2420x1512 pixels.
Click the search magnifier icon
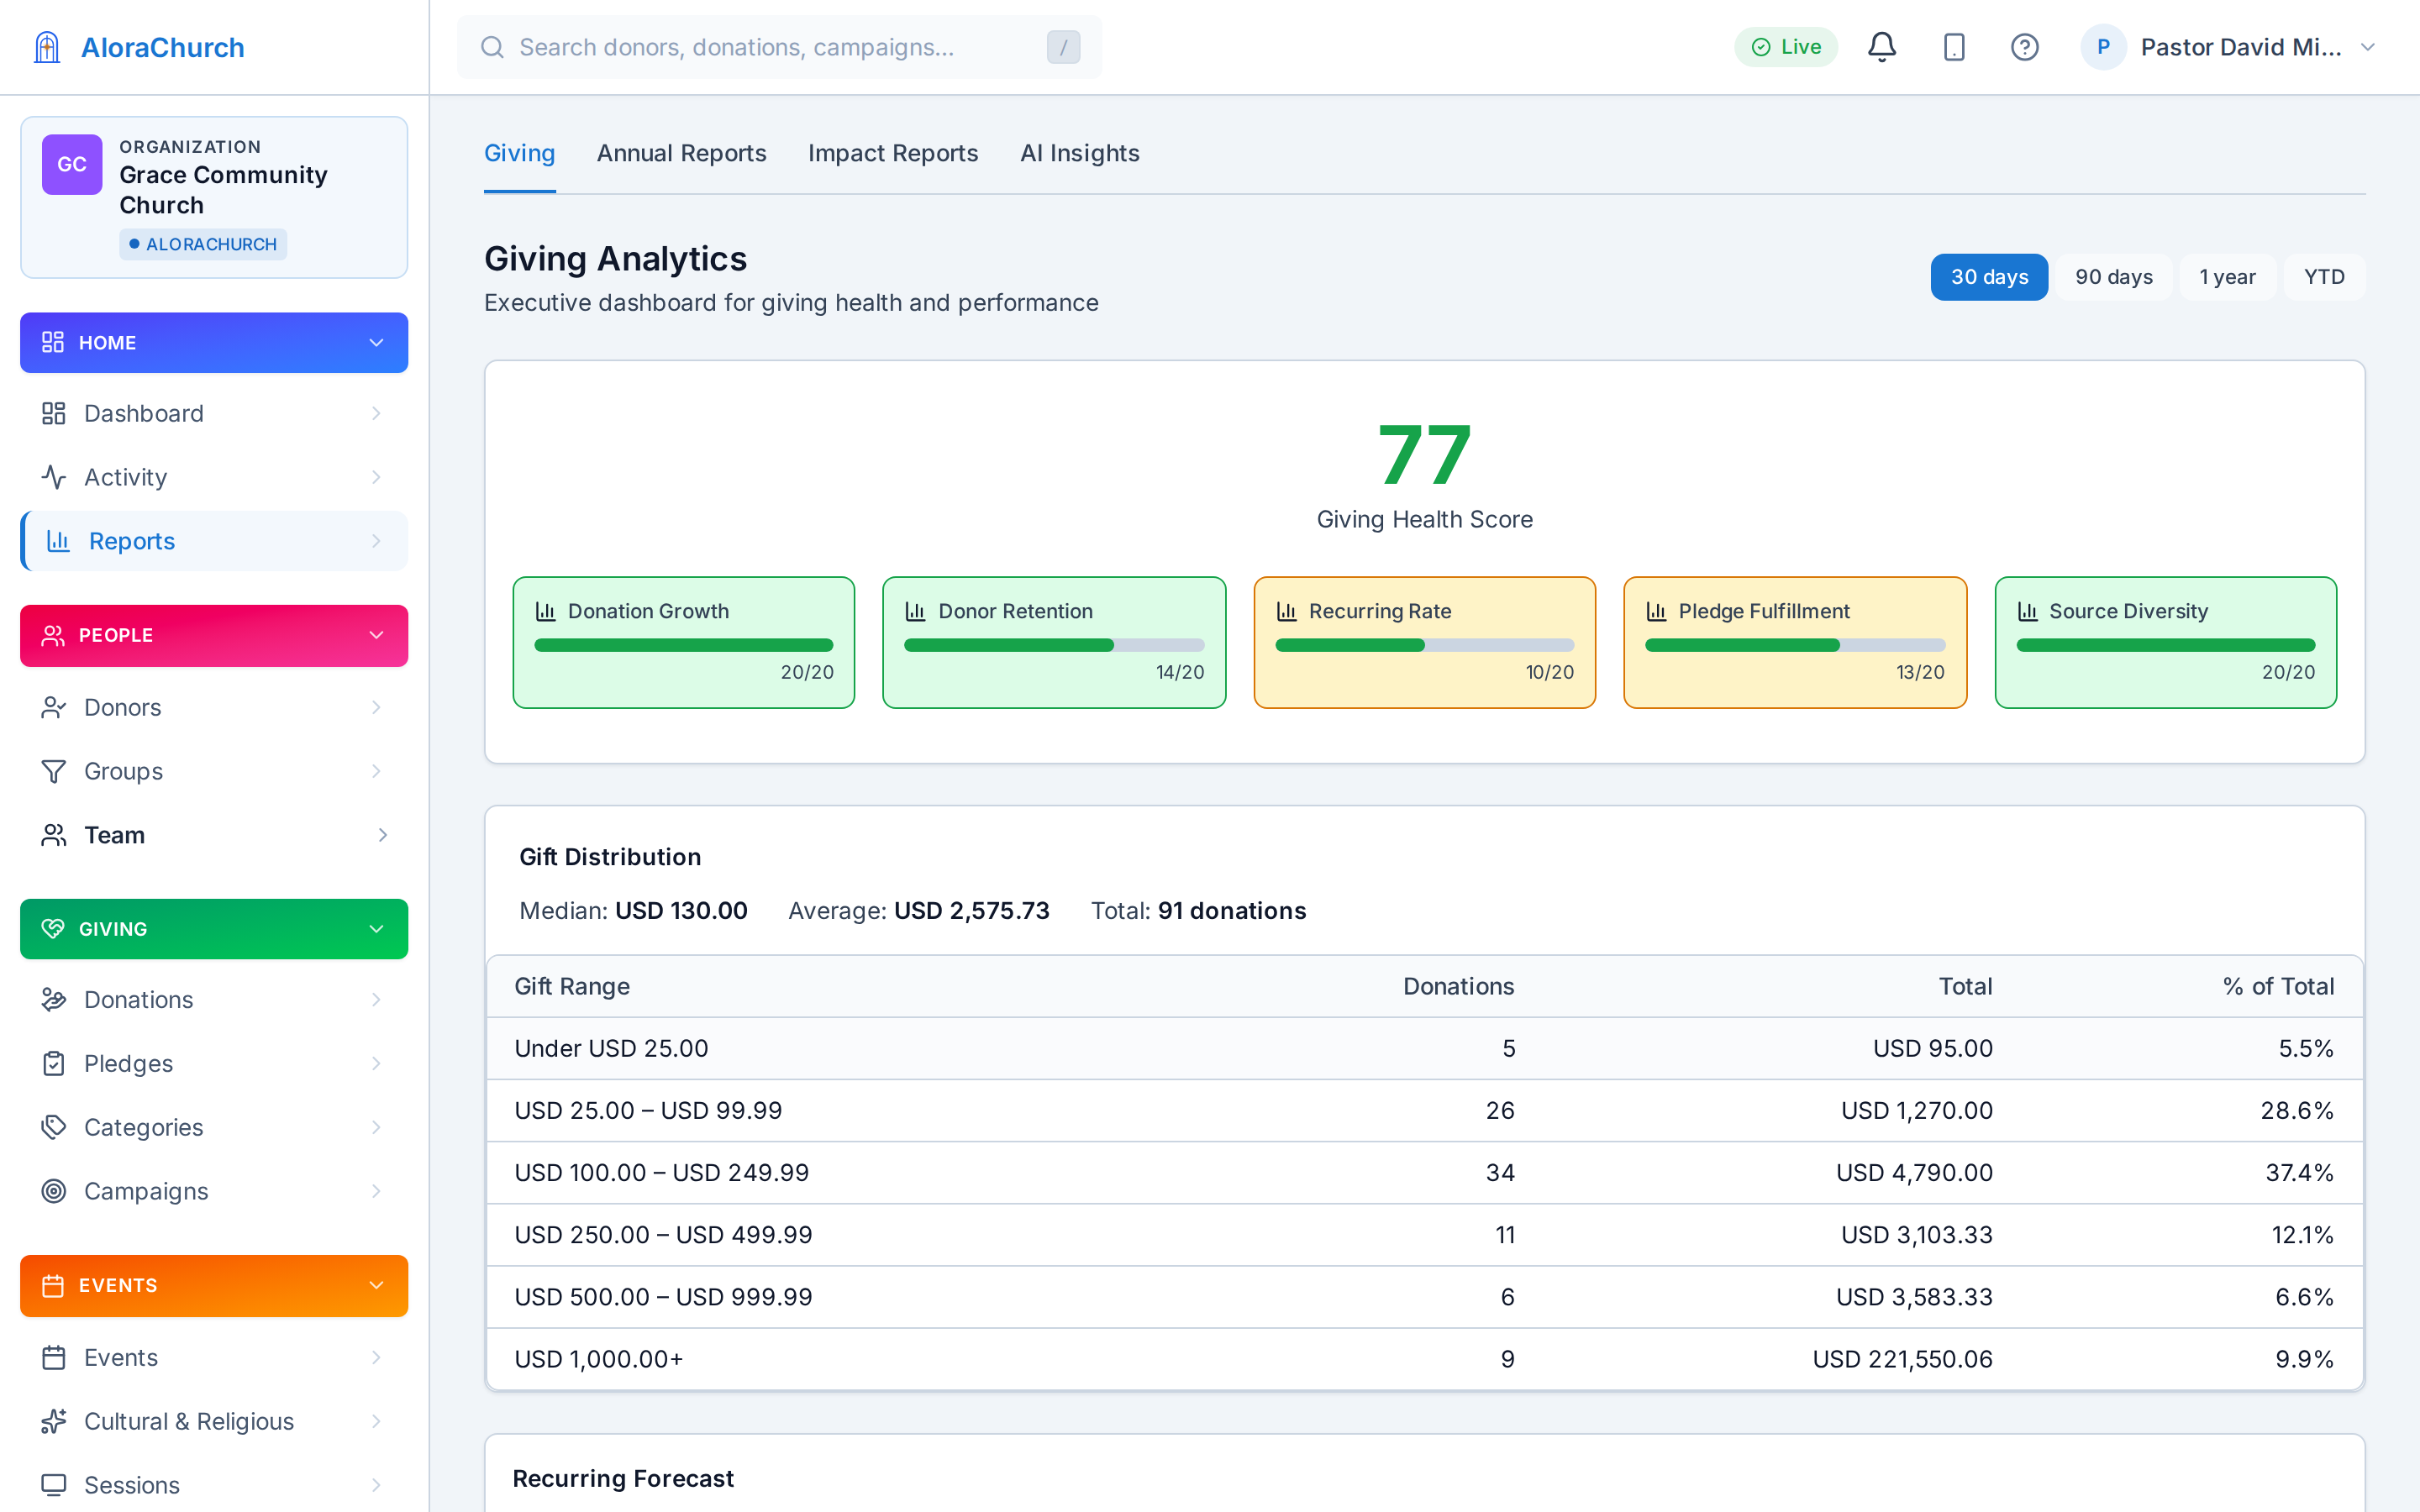coord(492,47)
